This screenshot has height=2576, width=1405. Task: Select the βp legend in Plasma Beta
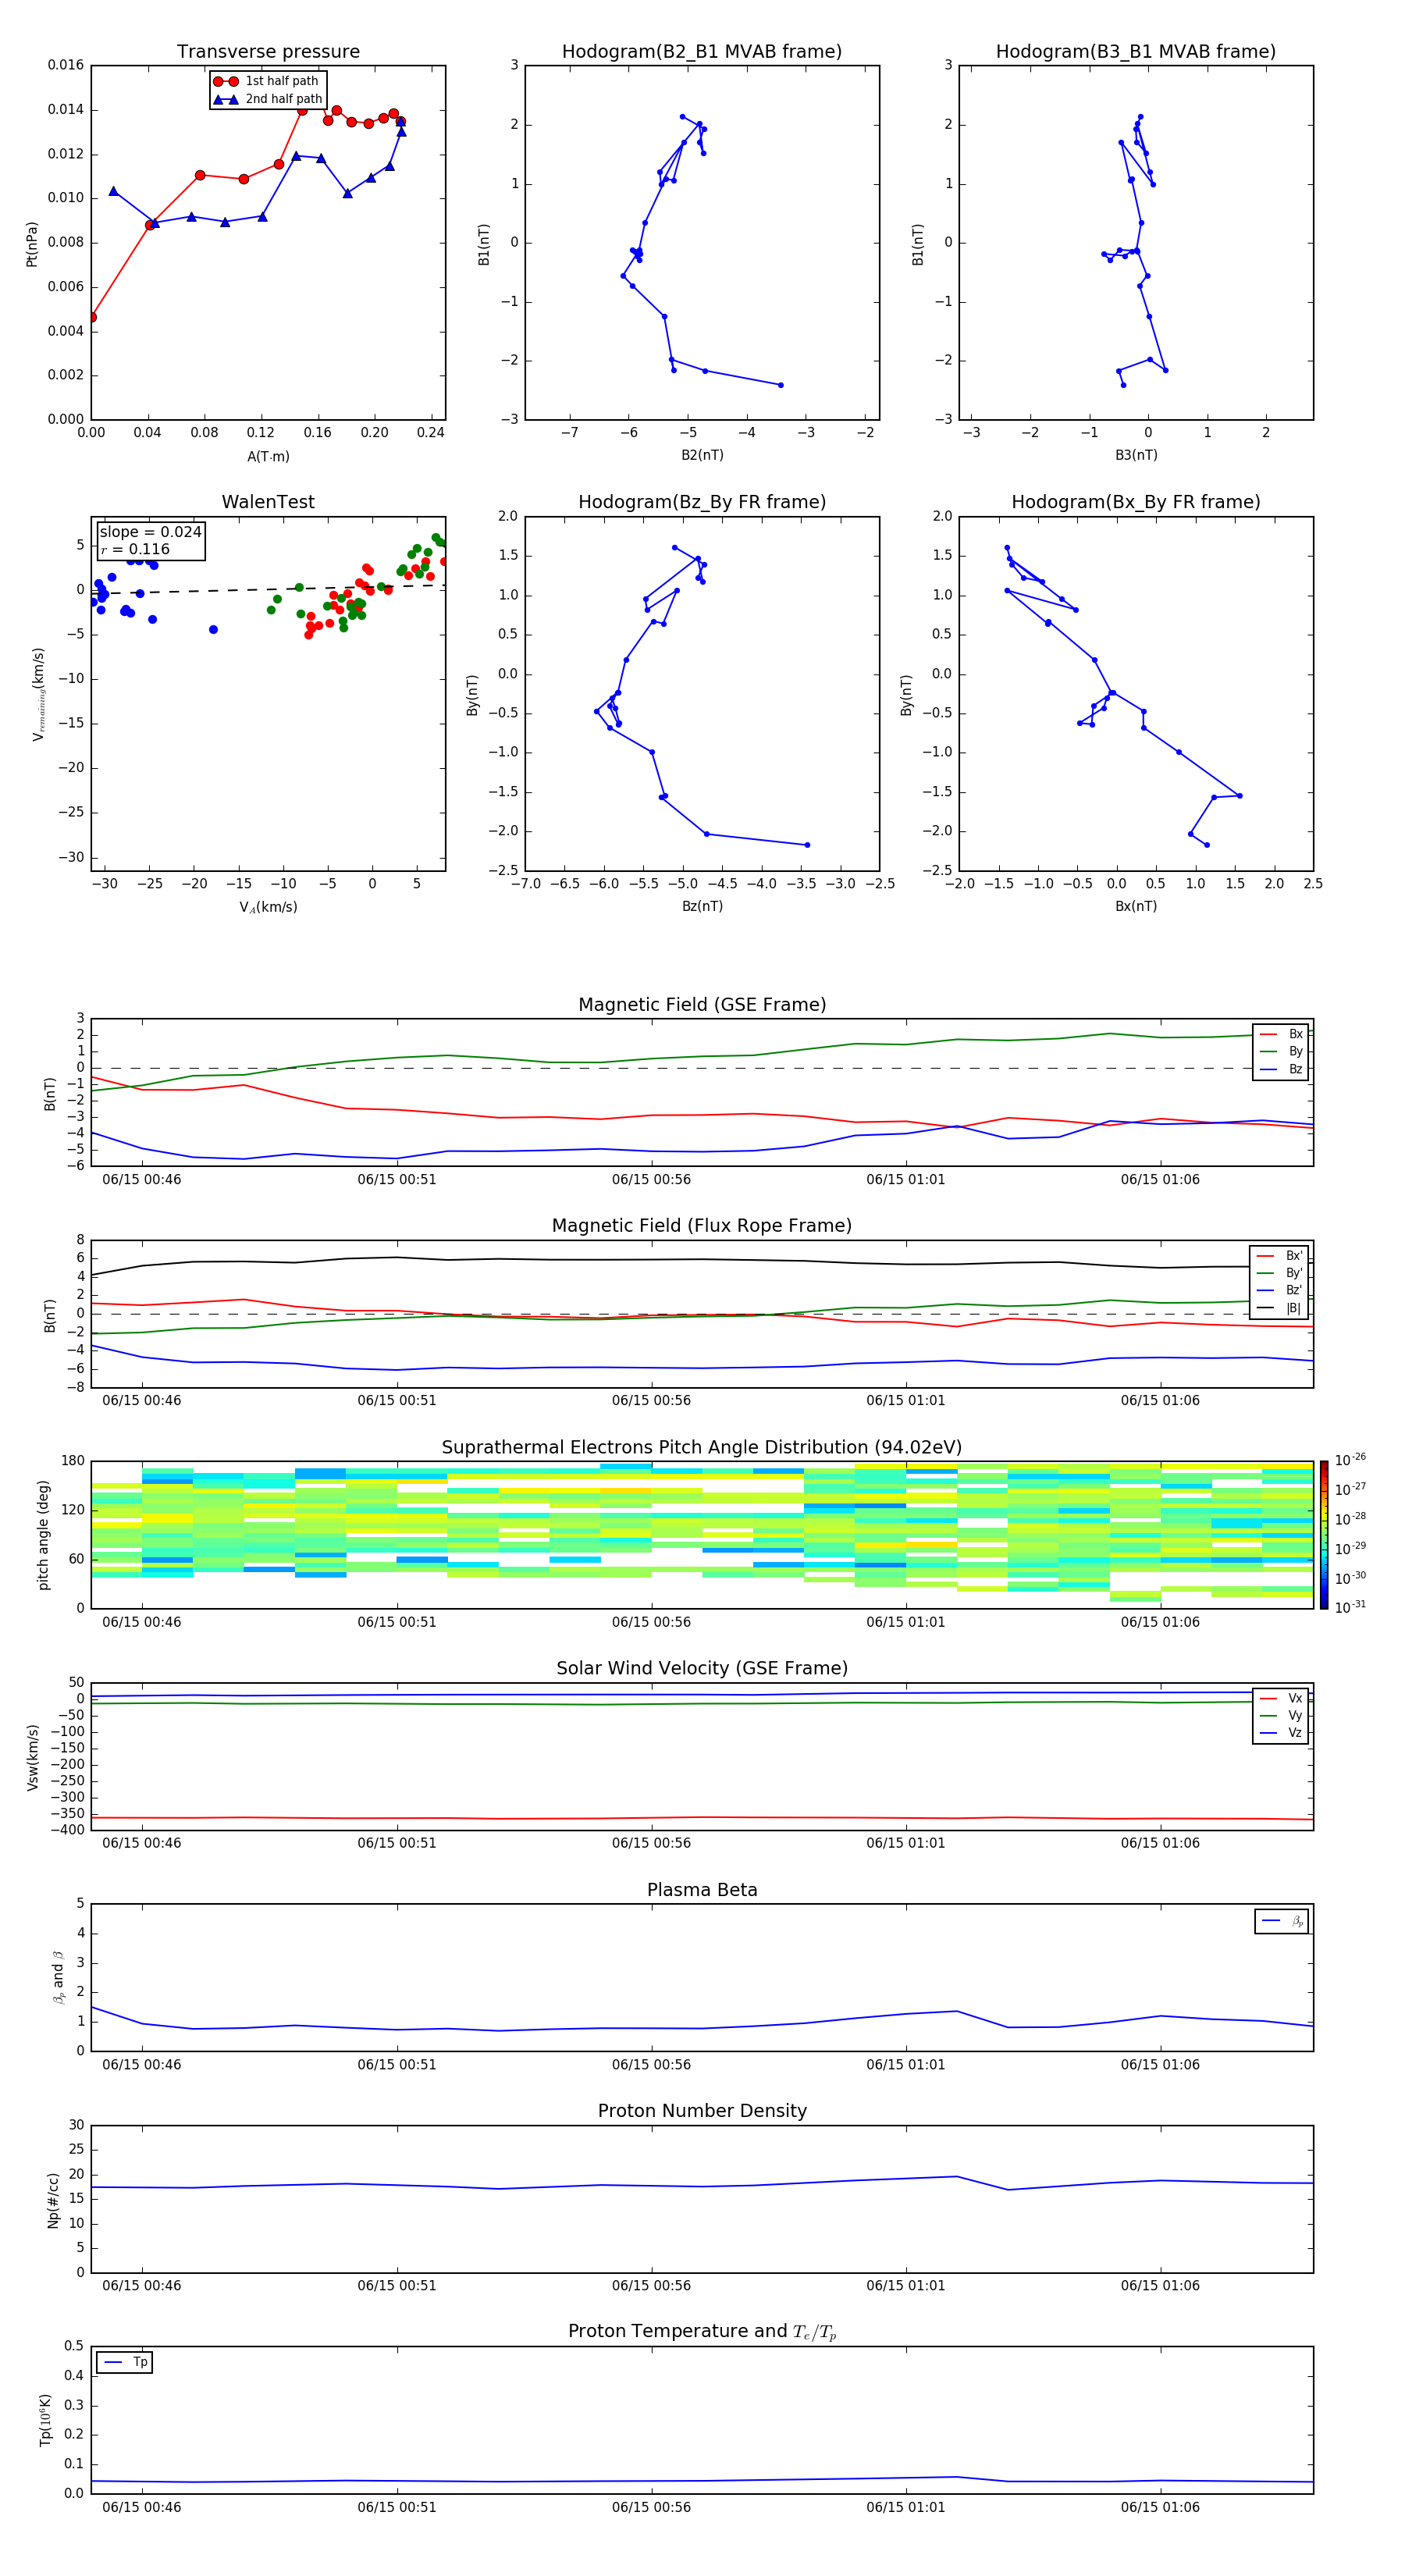[x=1282, y=1921]
